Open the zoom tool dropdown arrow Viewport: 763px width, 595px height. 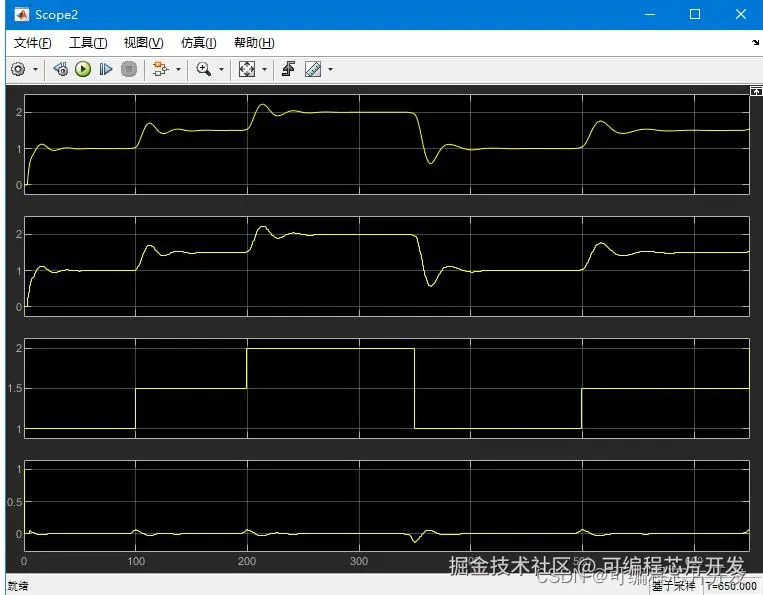(221, 70)
